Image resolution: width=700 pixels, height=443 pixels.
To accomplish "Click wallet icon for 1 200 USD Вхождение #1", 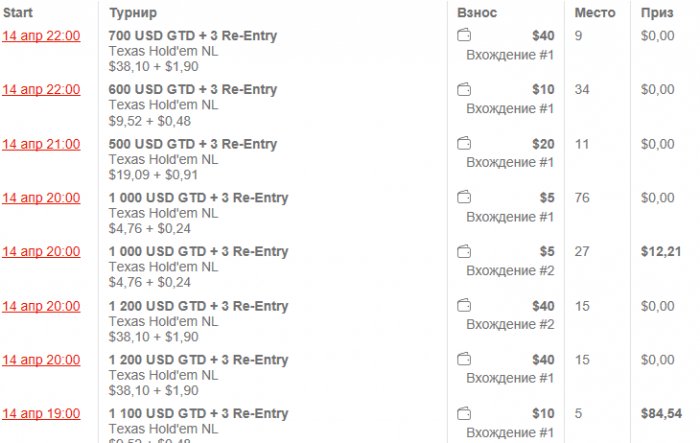I will [x=464, y=360].
